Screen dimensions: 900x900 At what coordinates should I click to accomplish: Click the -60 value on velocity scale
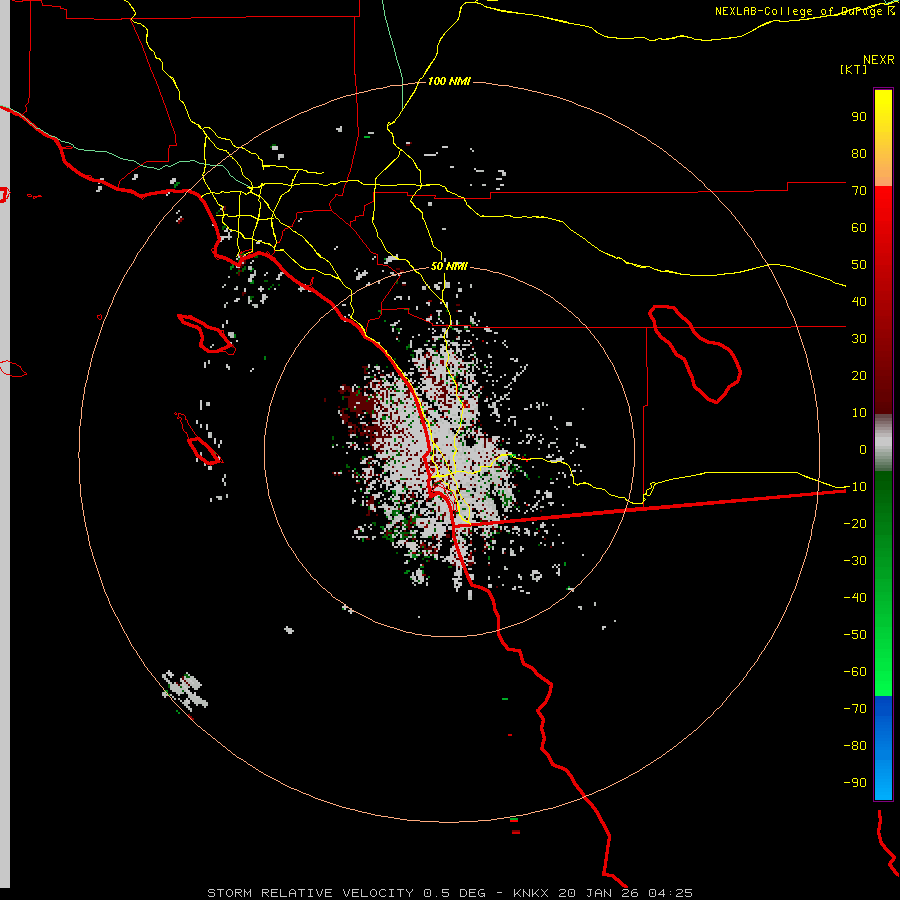pyautogui.click(x=855, y=672)
